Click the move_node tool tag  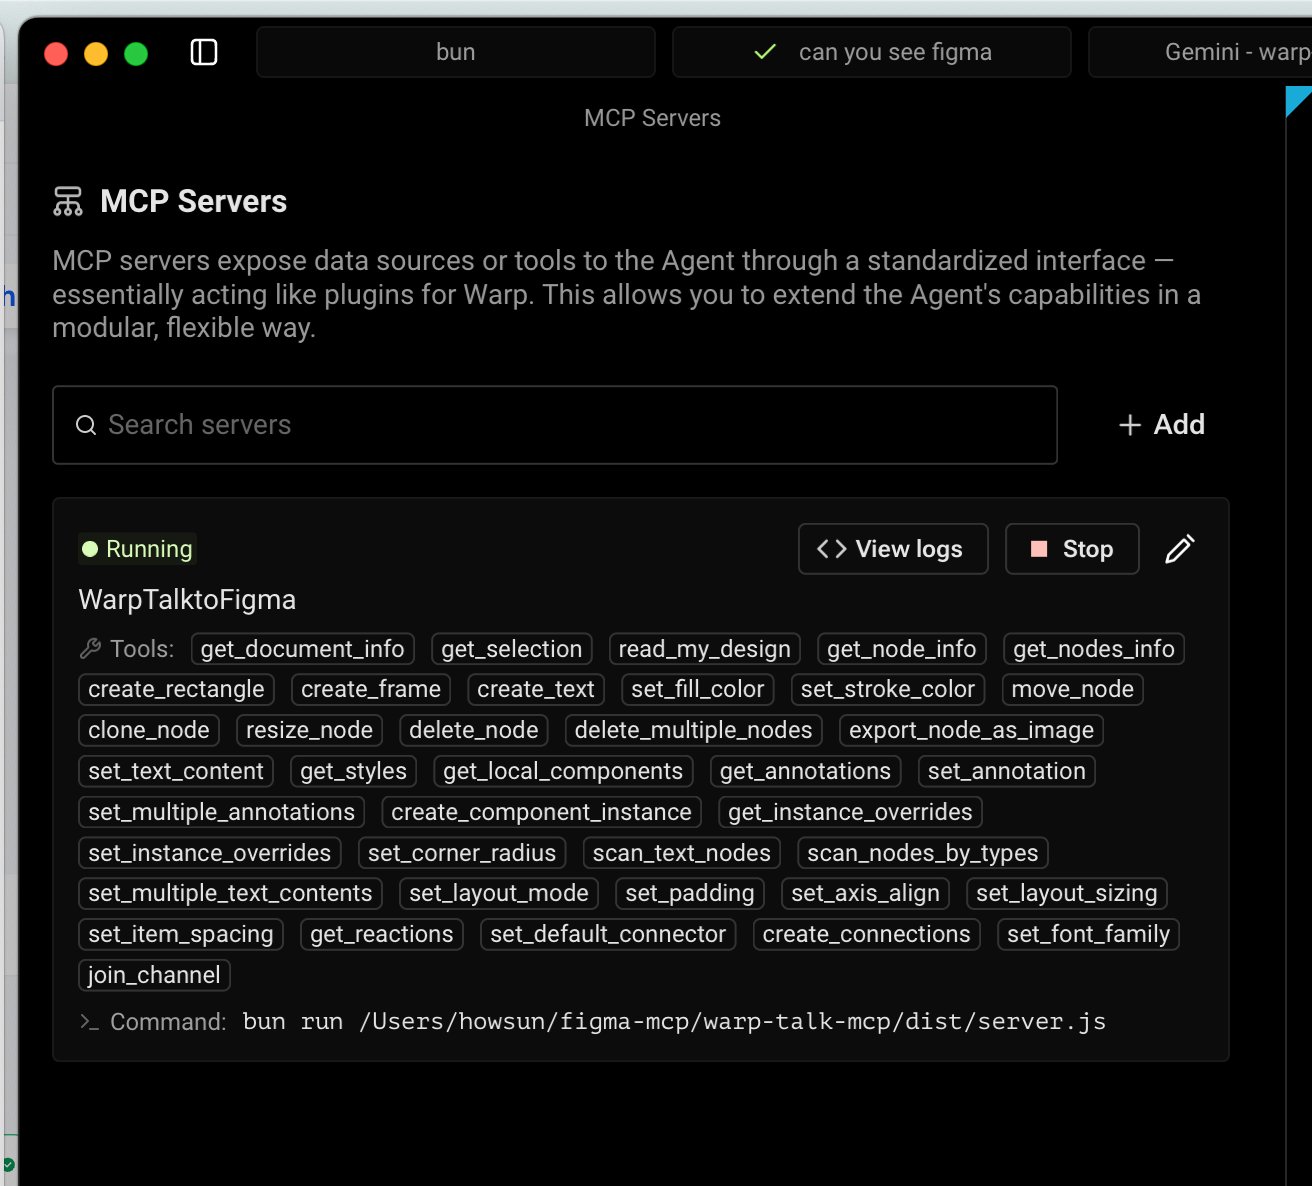[1073, 689]
